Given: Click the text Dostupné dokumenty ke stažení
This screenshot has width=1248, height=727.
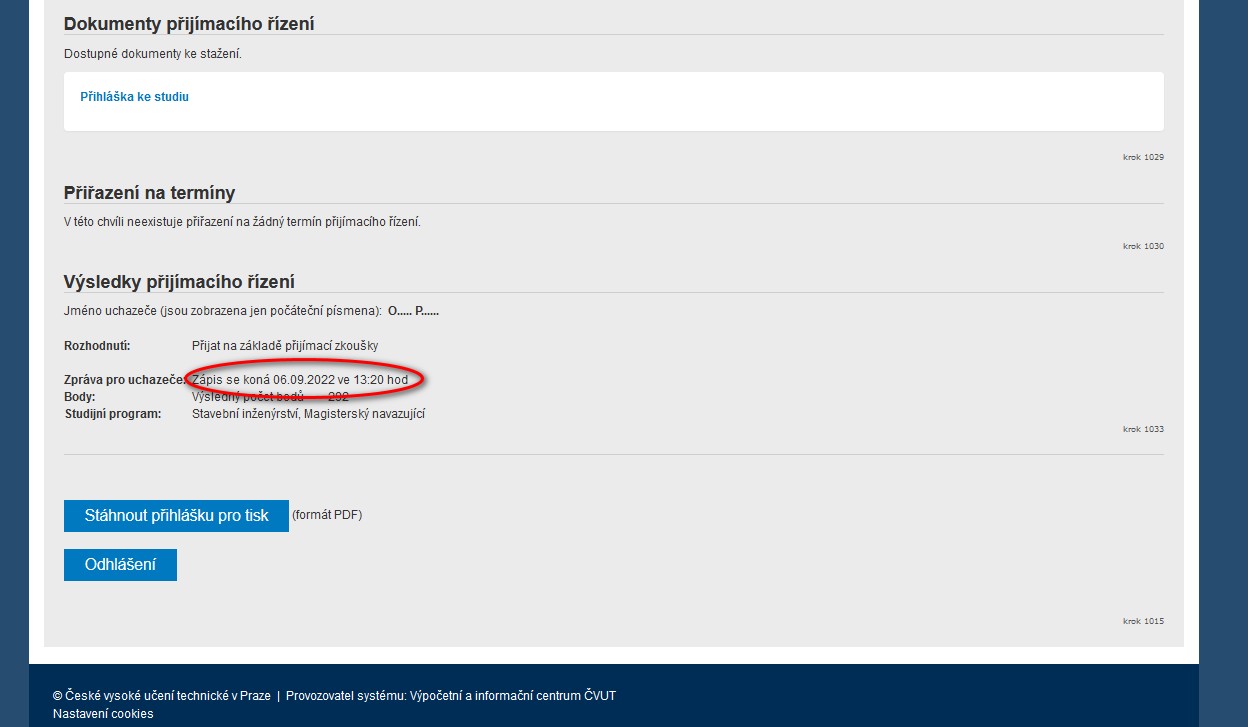Looking at the screenshot, I should point(153,54).
